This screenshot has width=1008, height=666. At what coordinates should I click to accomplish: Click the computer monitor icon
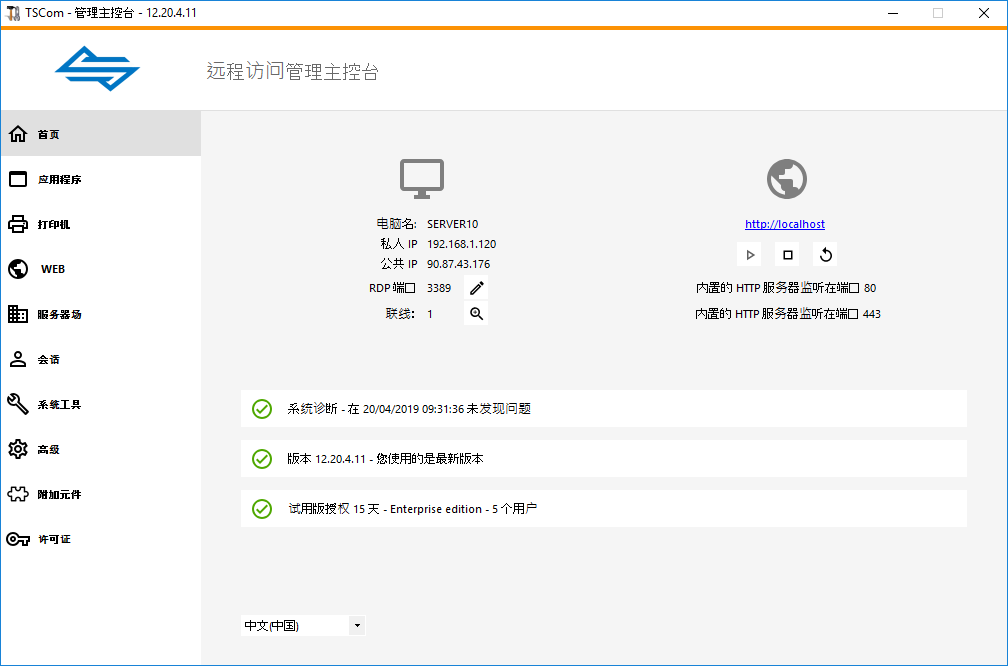click(422, 178)
